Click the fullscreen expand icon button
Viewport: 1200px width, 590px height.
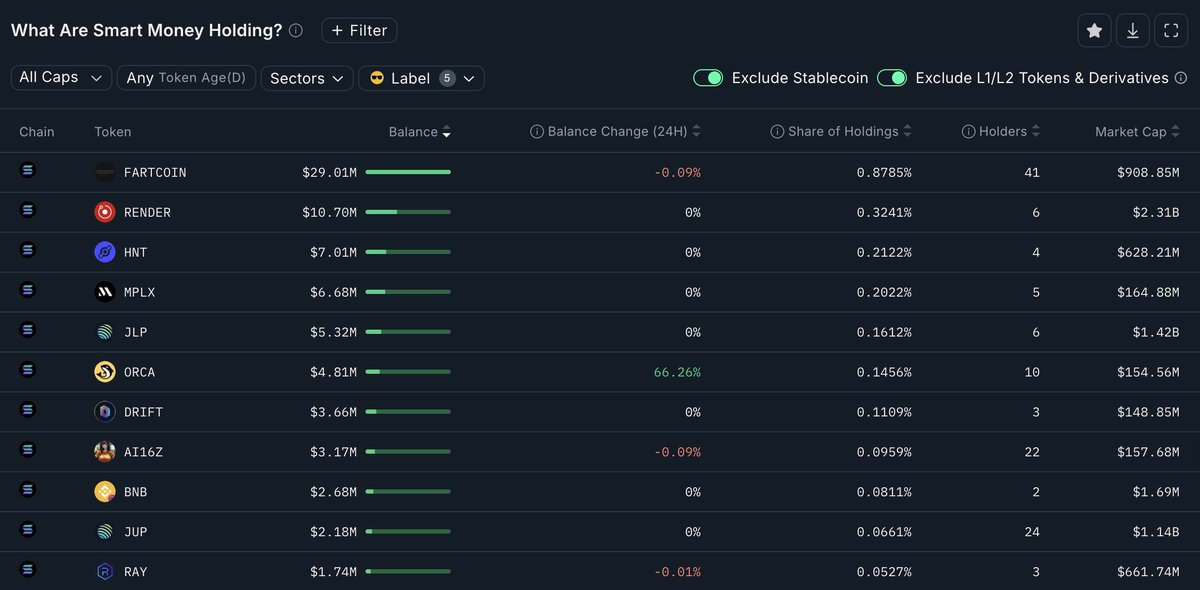[1171, 31]
